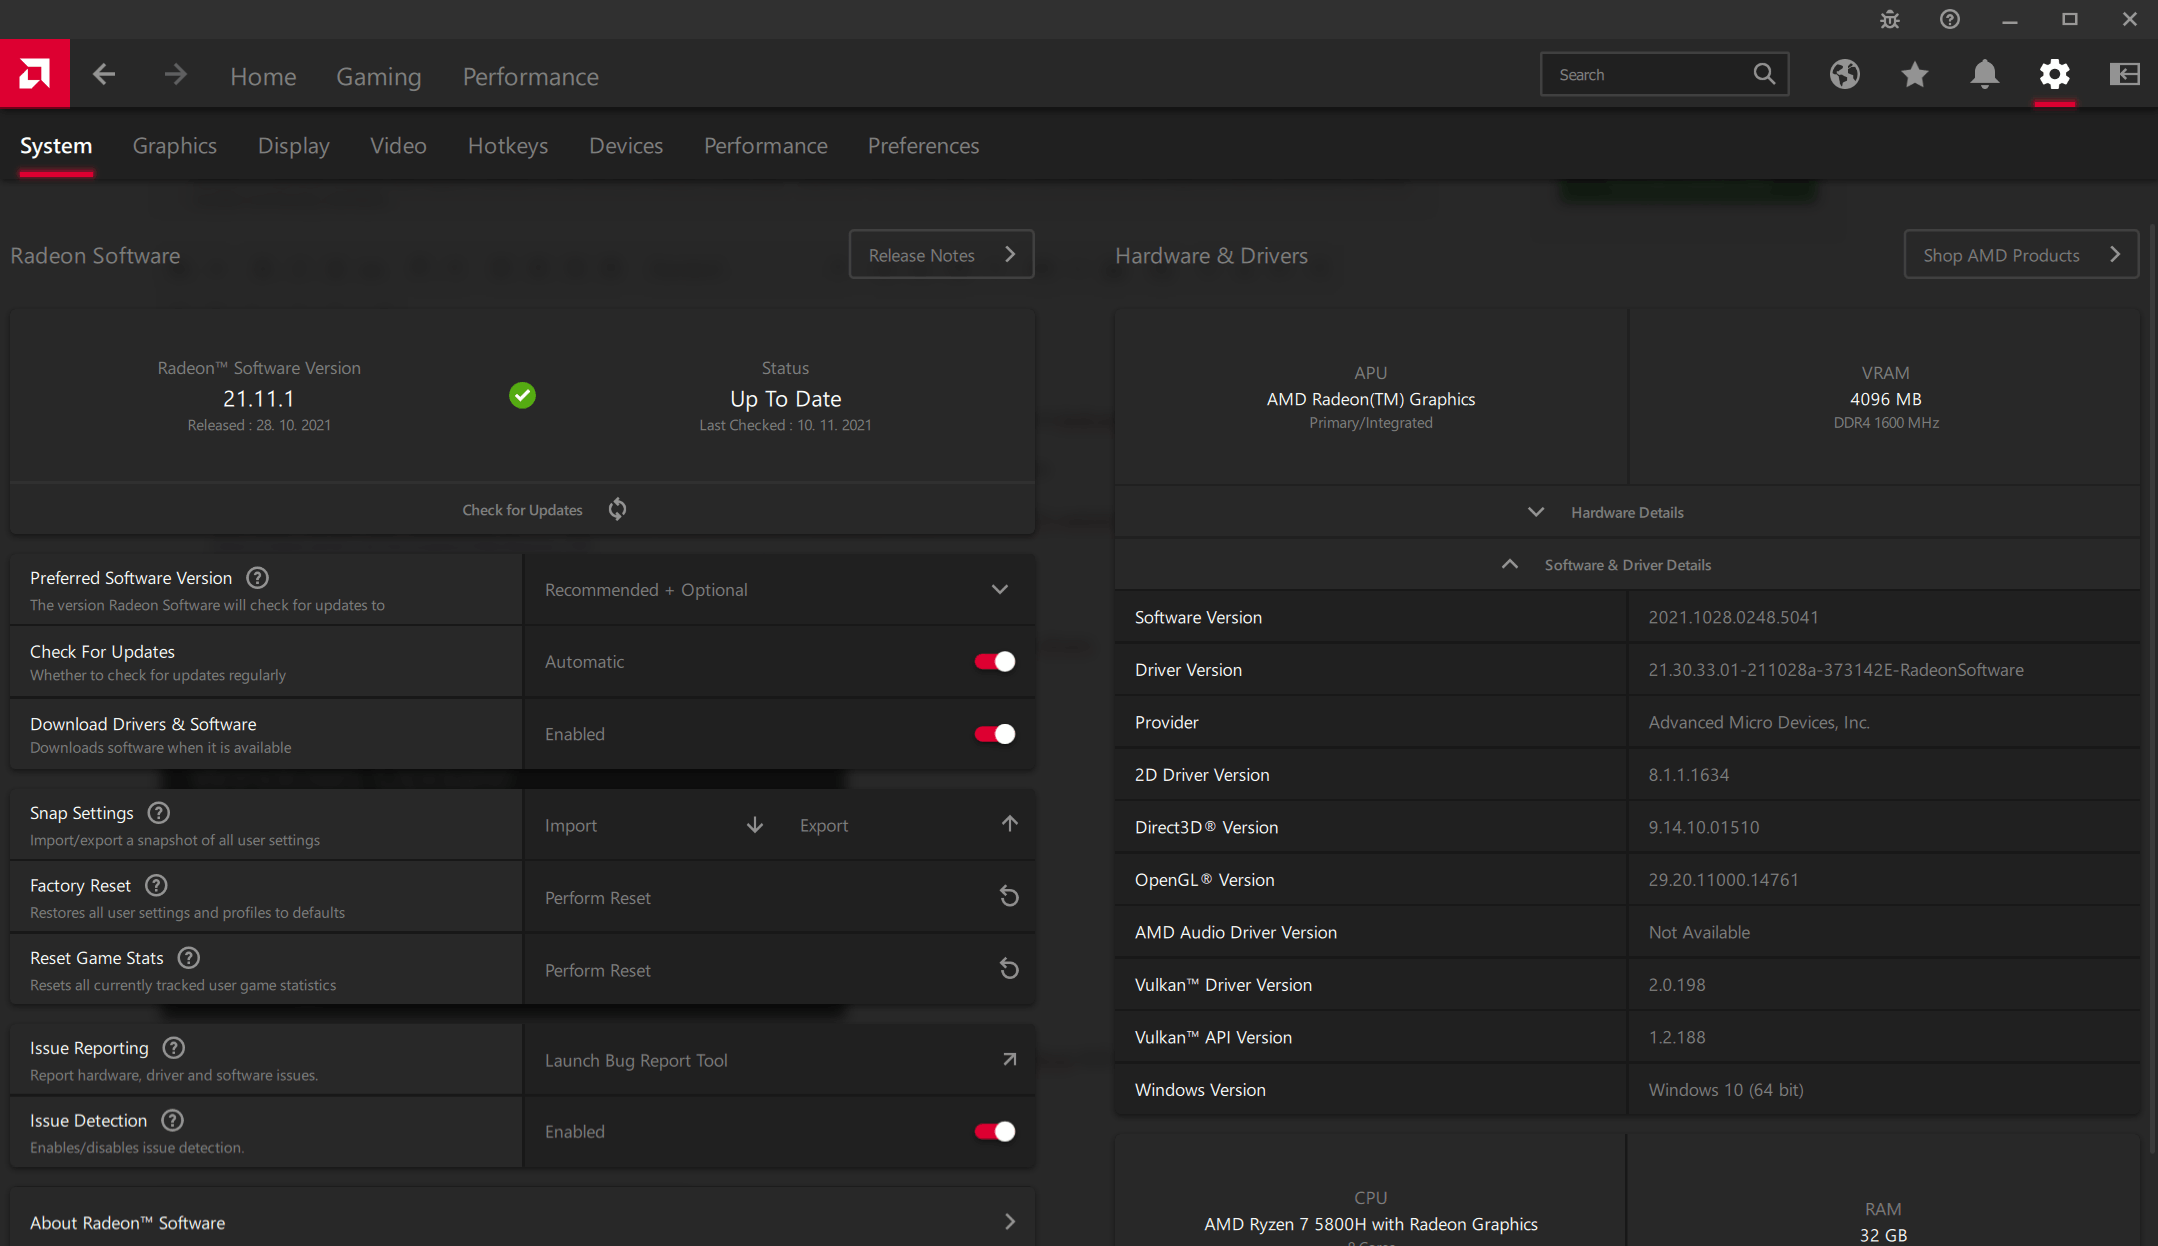Click the Factory Reset perform reset icon

coord(1009,897)
